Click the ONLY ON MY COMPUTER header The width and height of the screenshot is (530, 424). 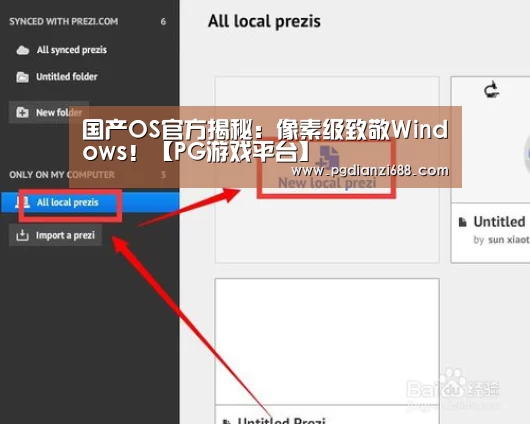click(62, 175)
